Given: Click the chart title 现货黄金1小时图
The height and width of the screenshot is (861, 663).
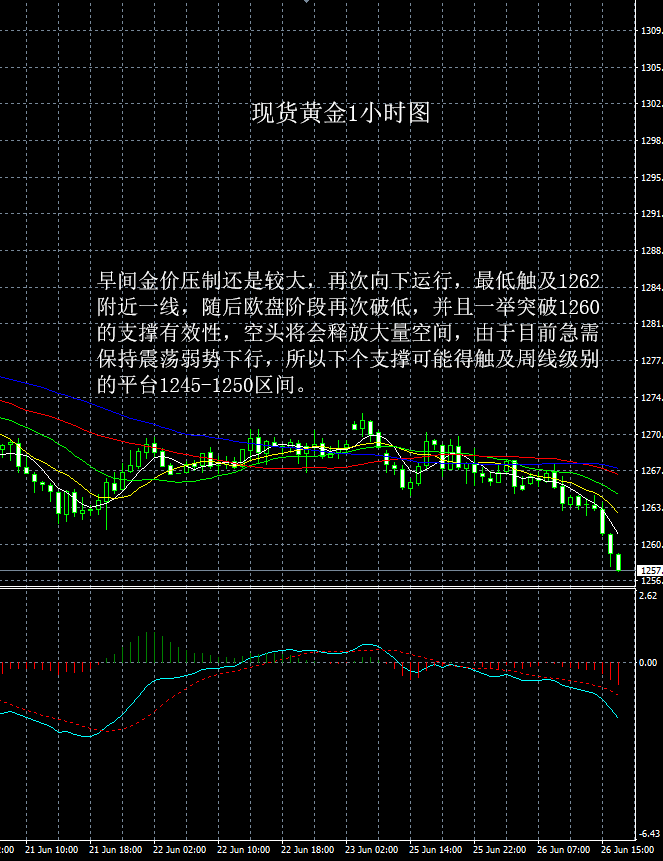Looking at the screenshot, I should tap(341, 113).
